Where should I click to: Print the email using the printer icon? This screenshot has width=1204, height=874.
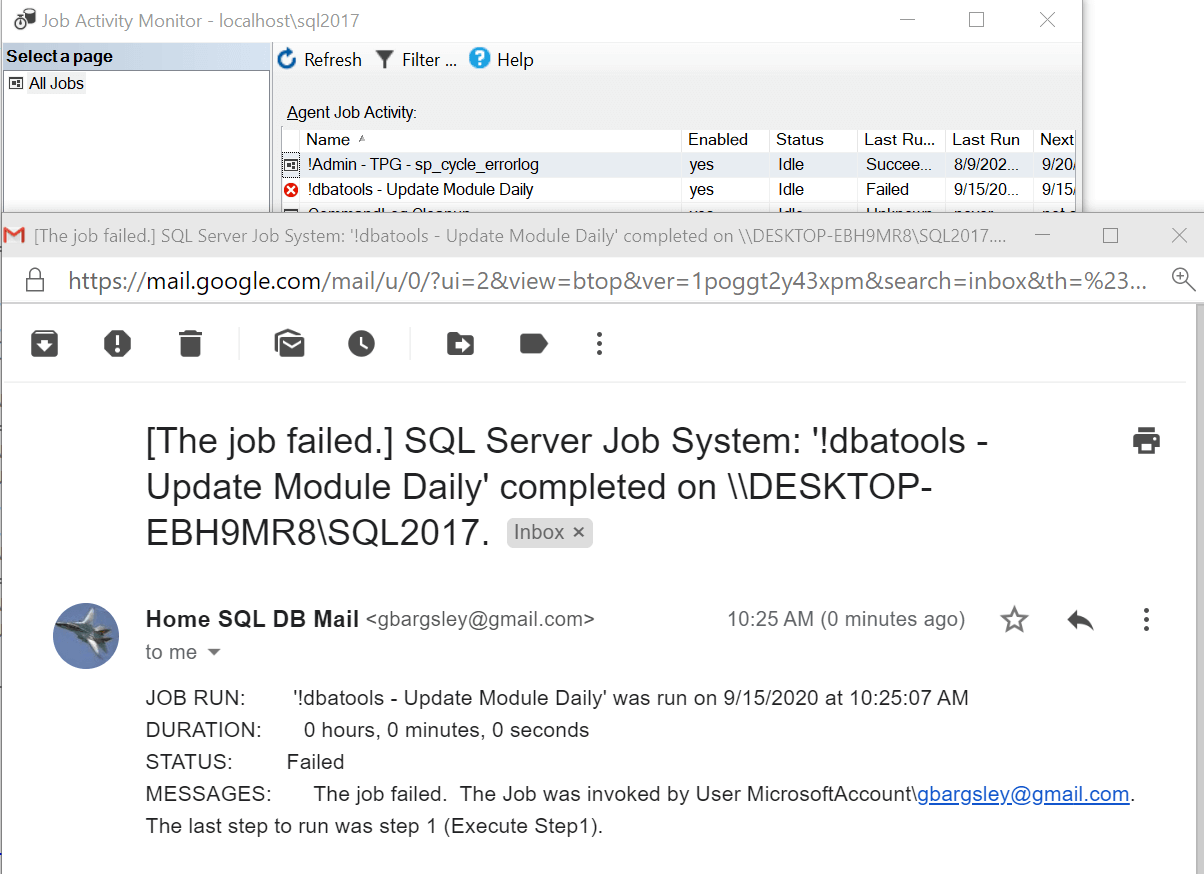tap(1146, 440)
